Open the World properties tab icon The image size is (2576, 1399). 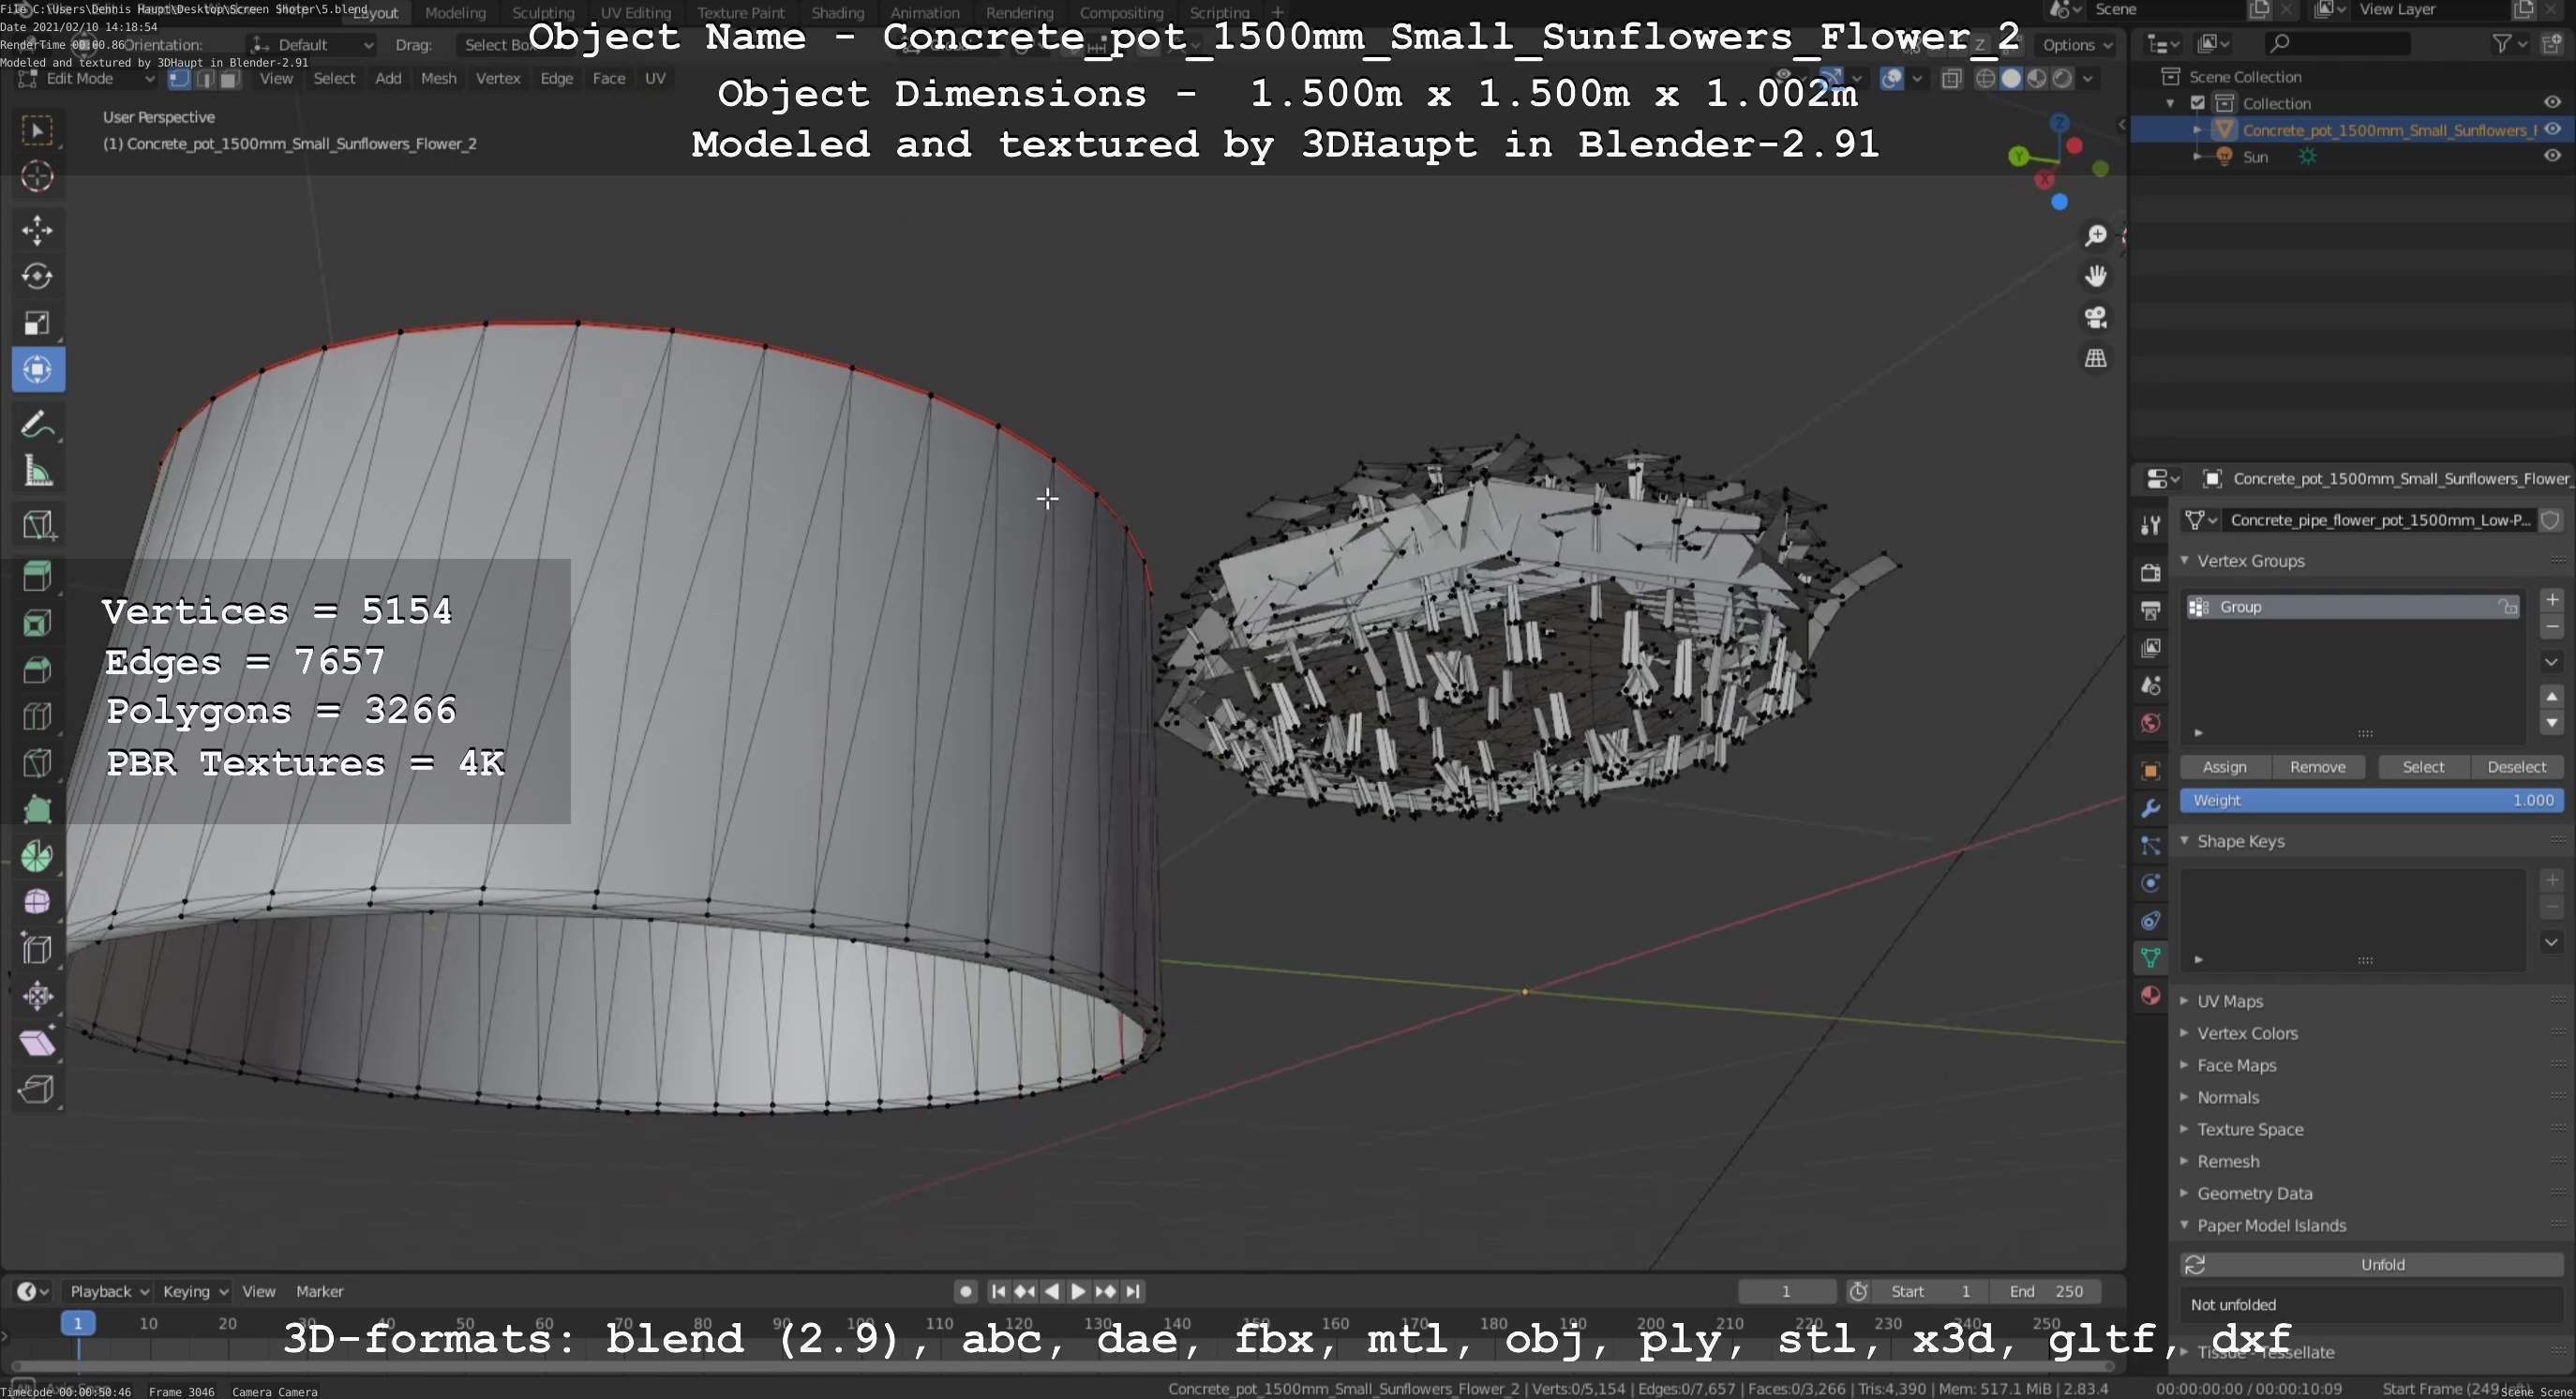coord(2150,723)
